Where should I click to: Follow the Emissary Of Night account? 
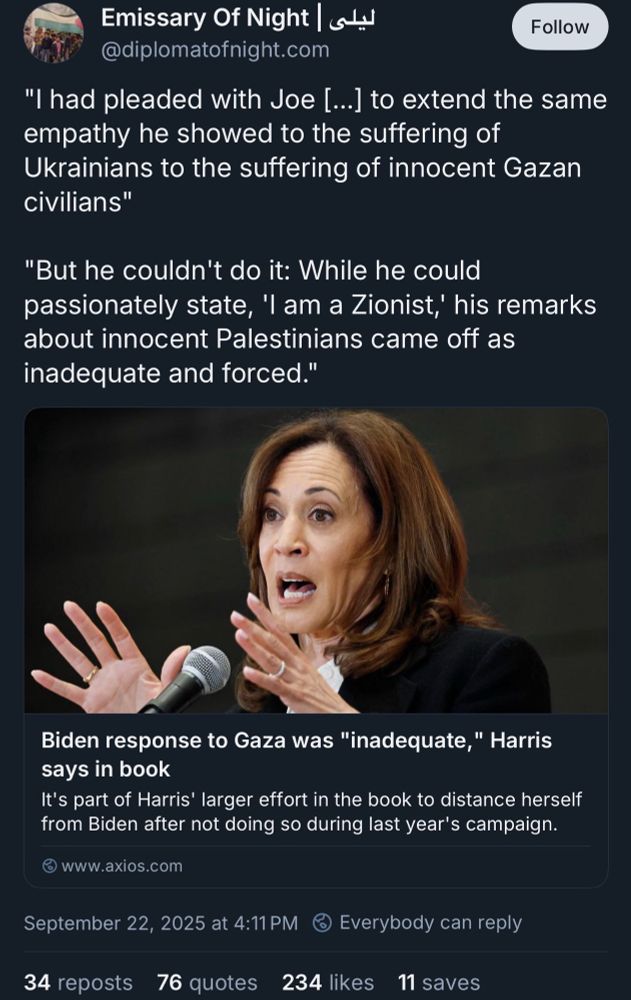560,27
